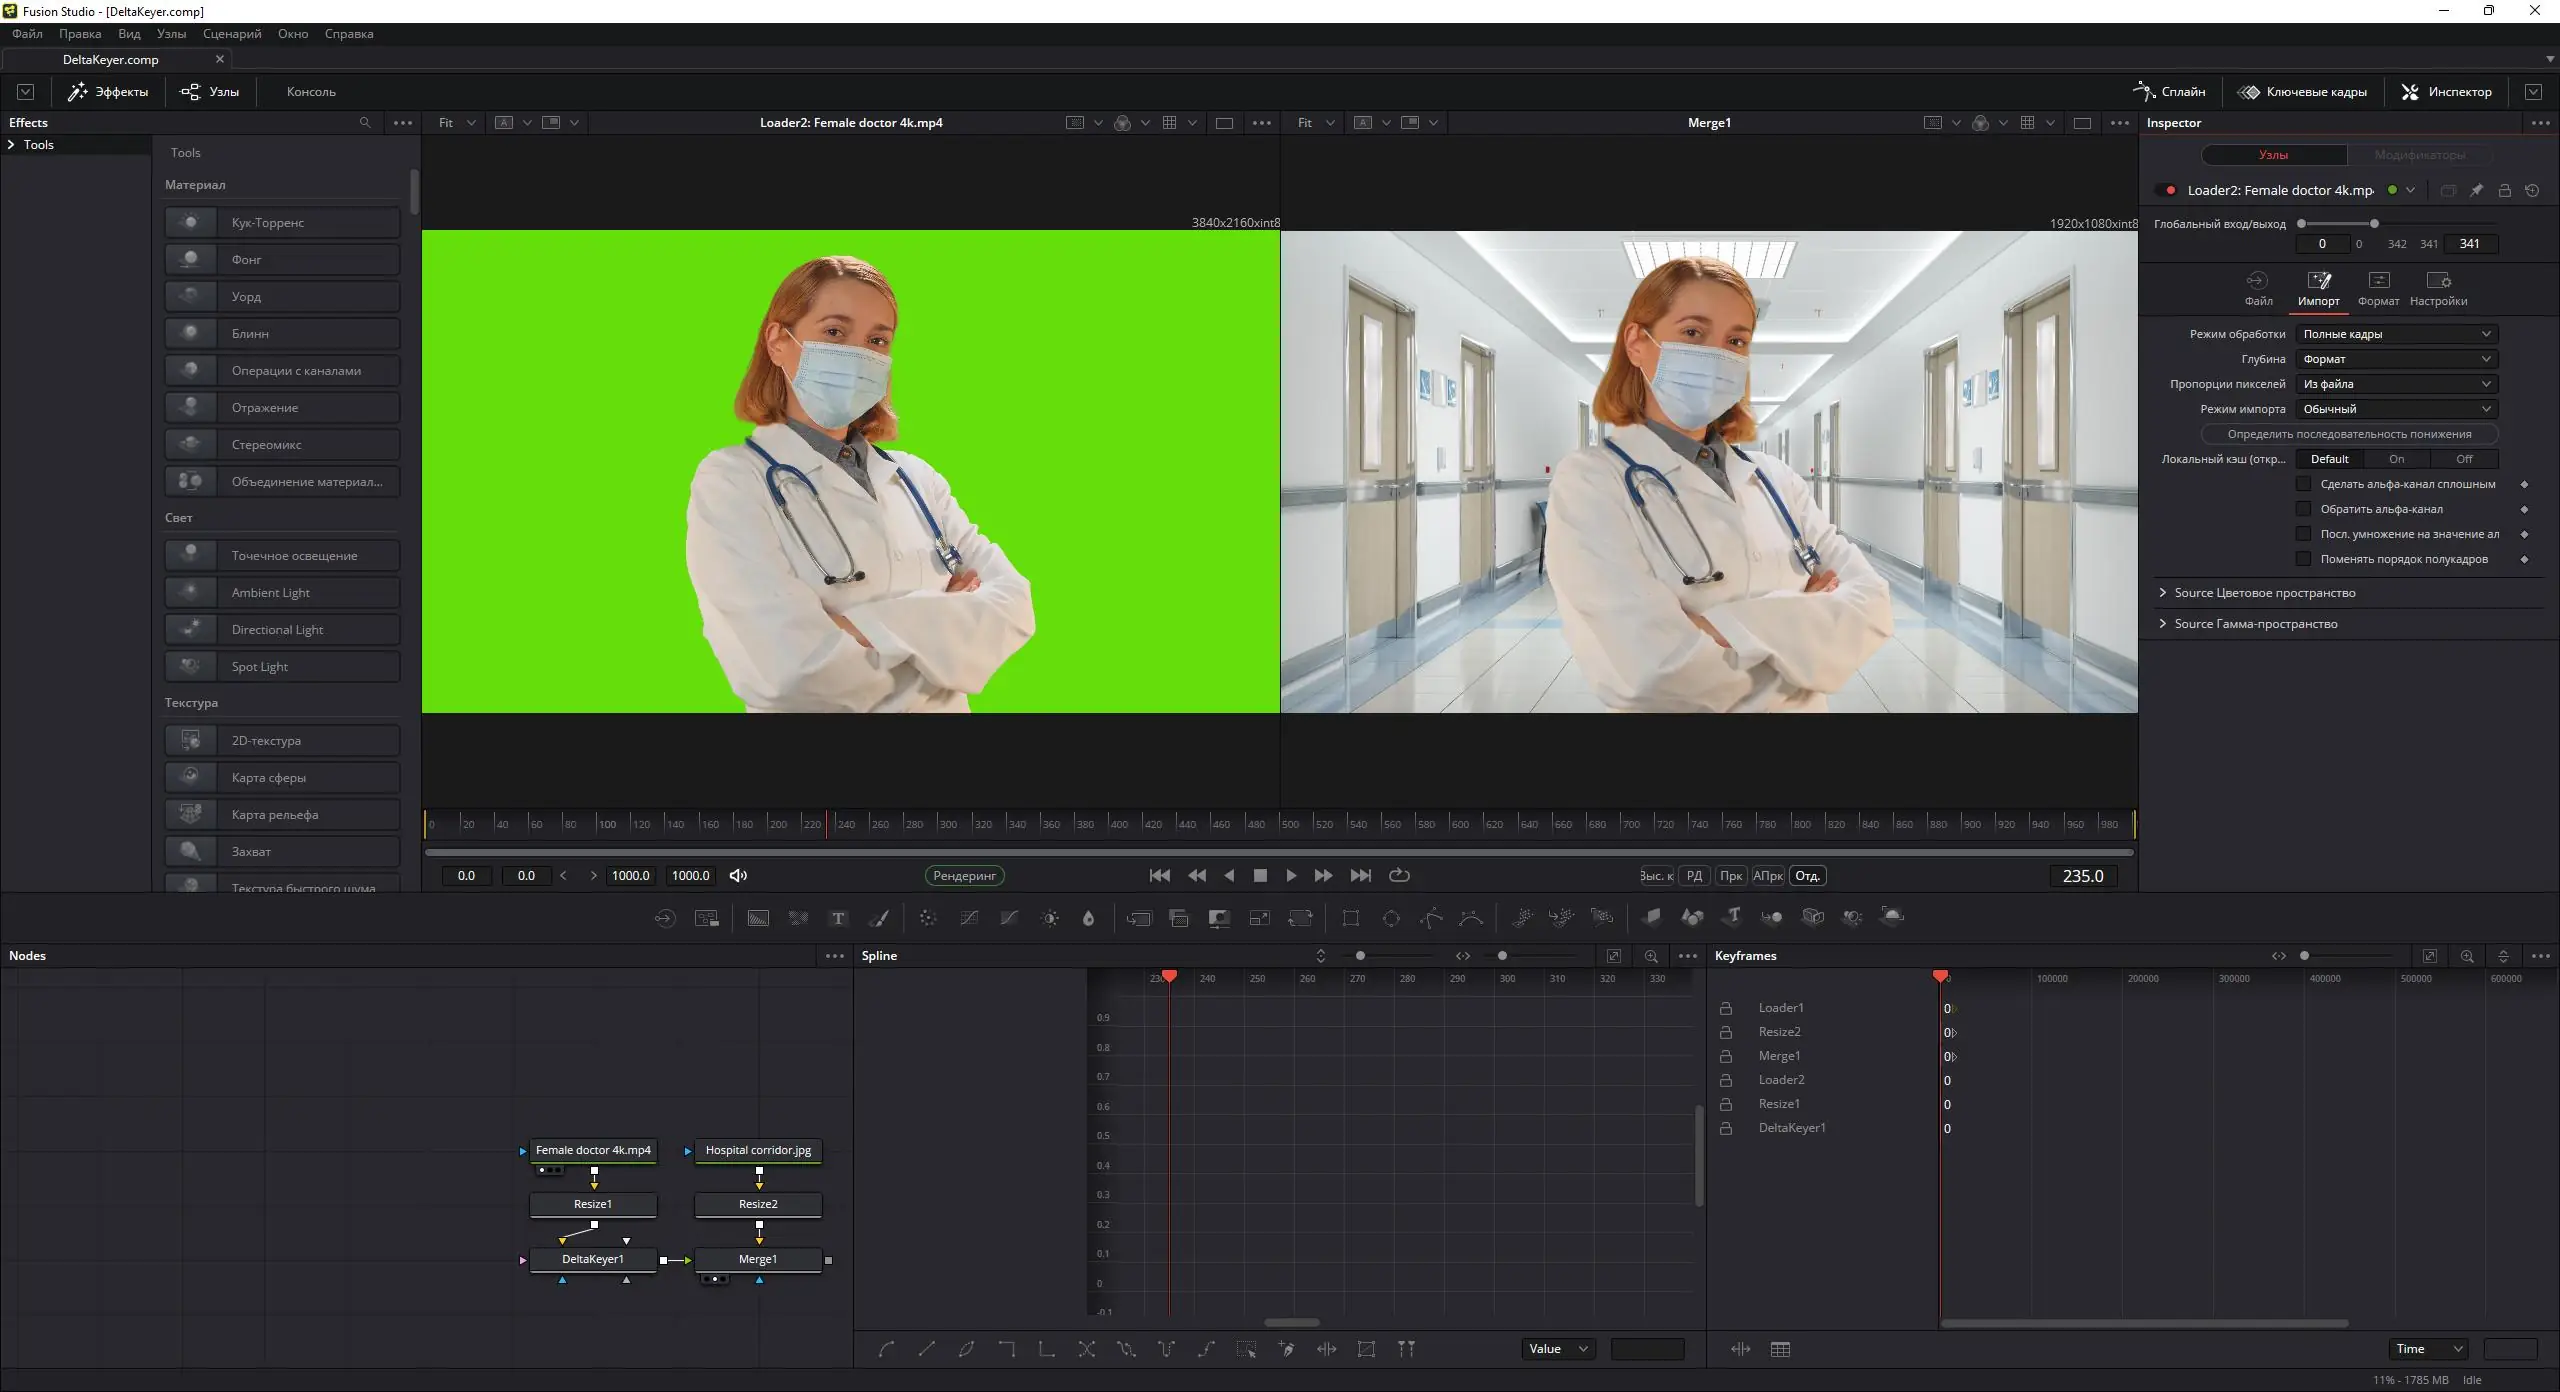This screenshot has width=2560, height=1392.
Task: Expand 'Source Цветовое пространство' section
Action: tap(2264, 593)
